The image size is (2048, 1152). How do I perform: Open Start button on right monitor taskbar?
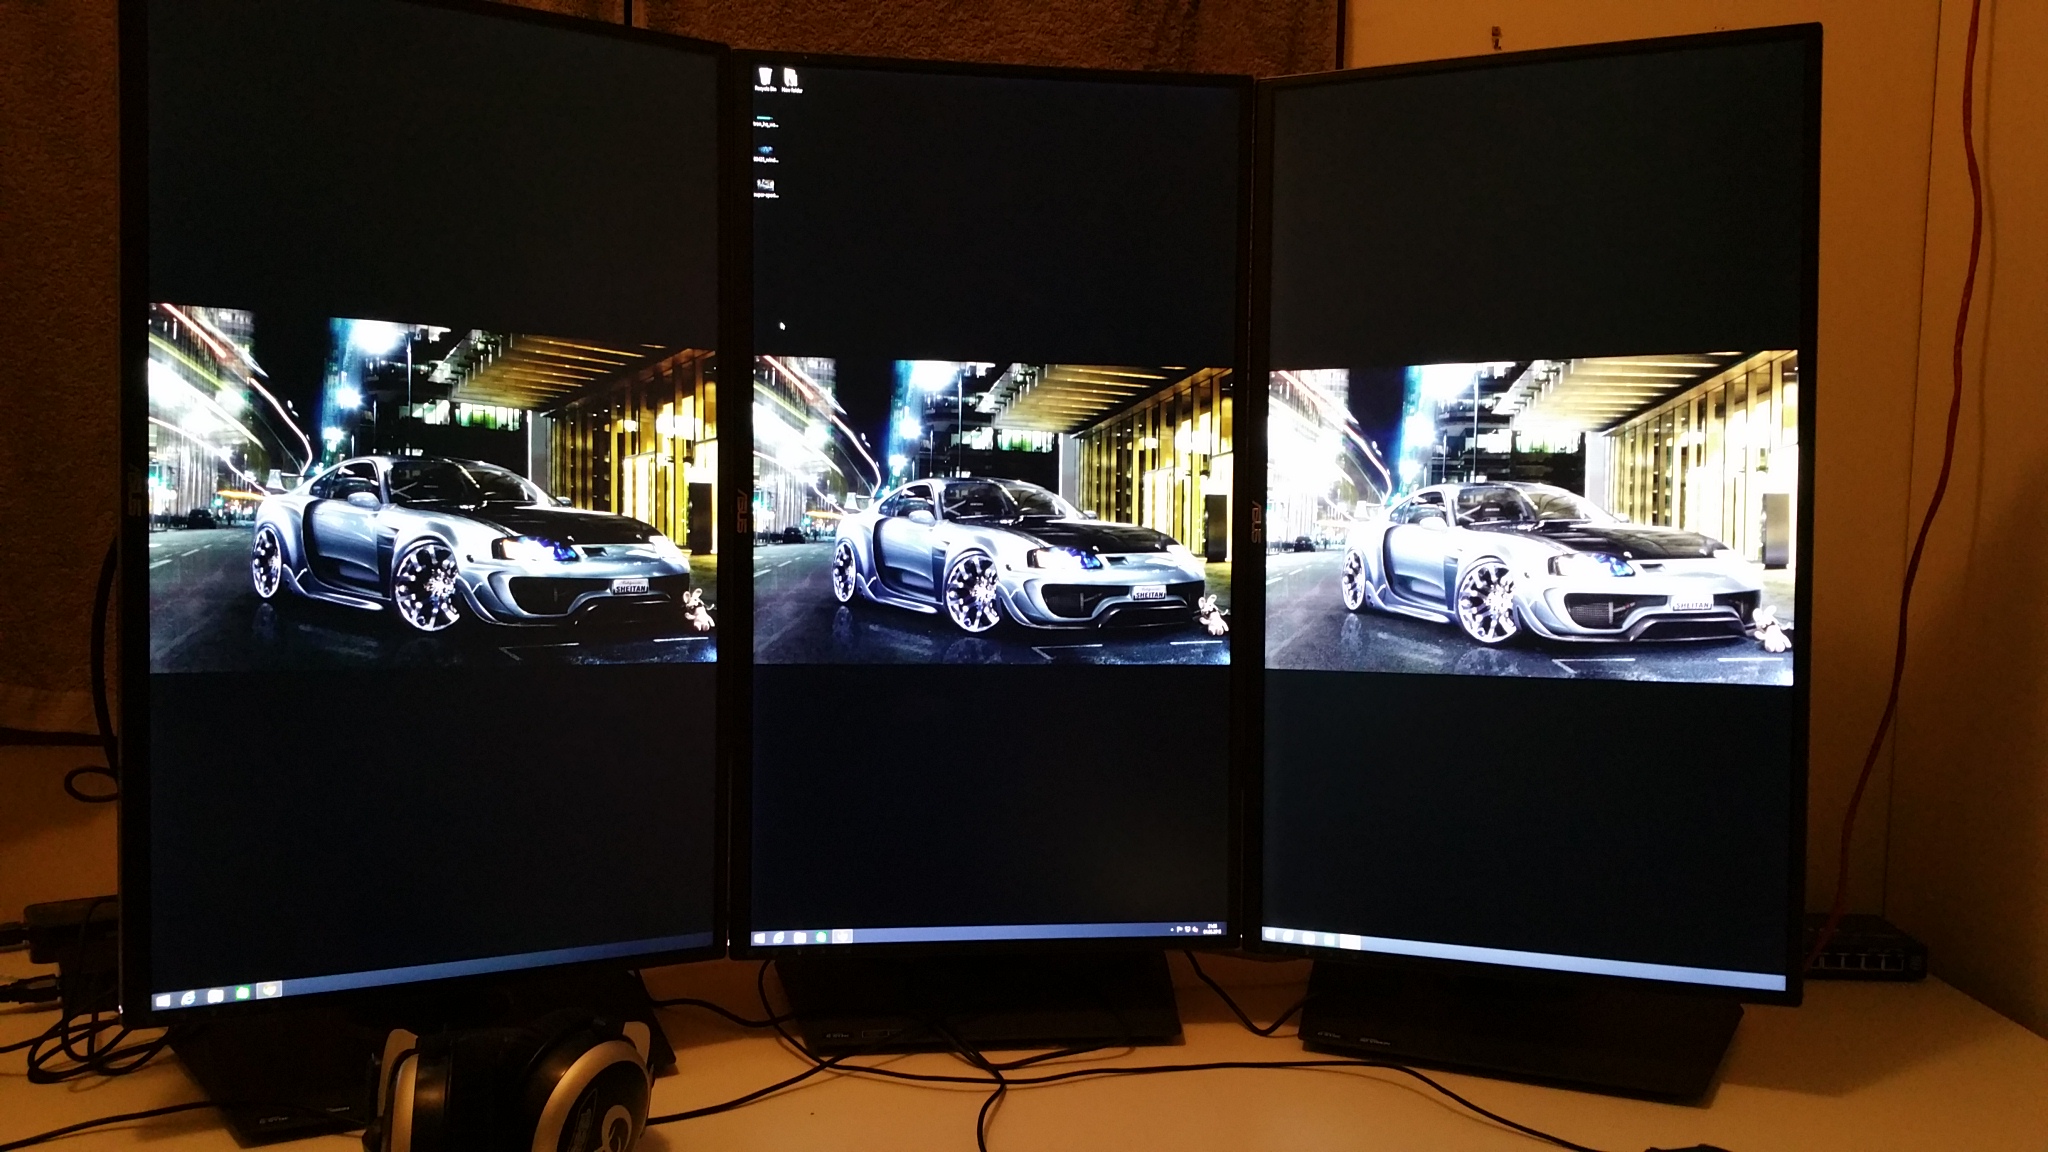tap(1270, 934)
